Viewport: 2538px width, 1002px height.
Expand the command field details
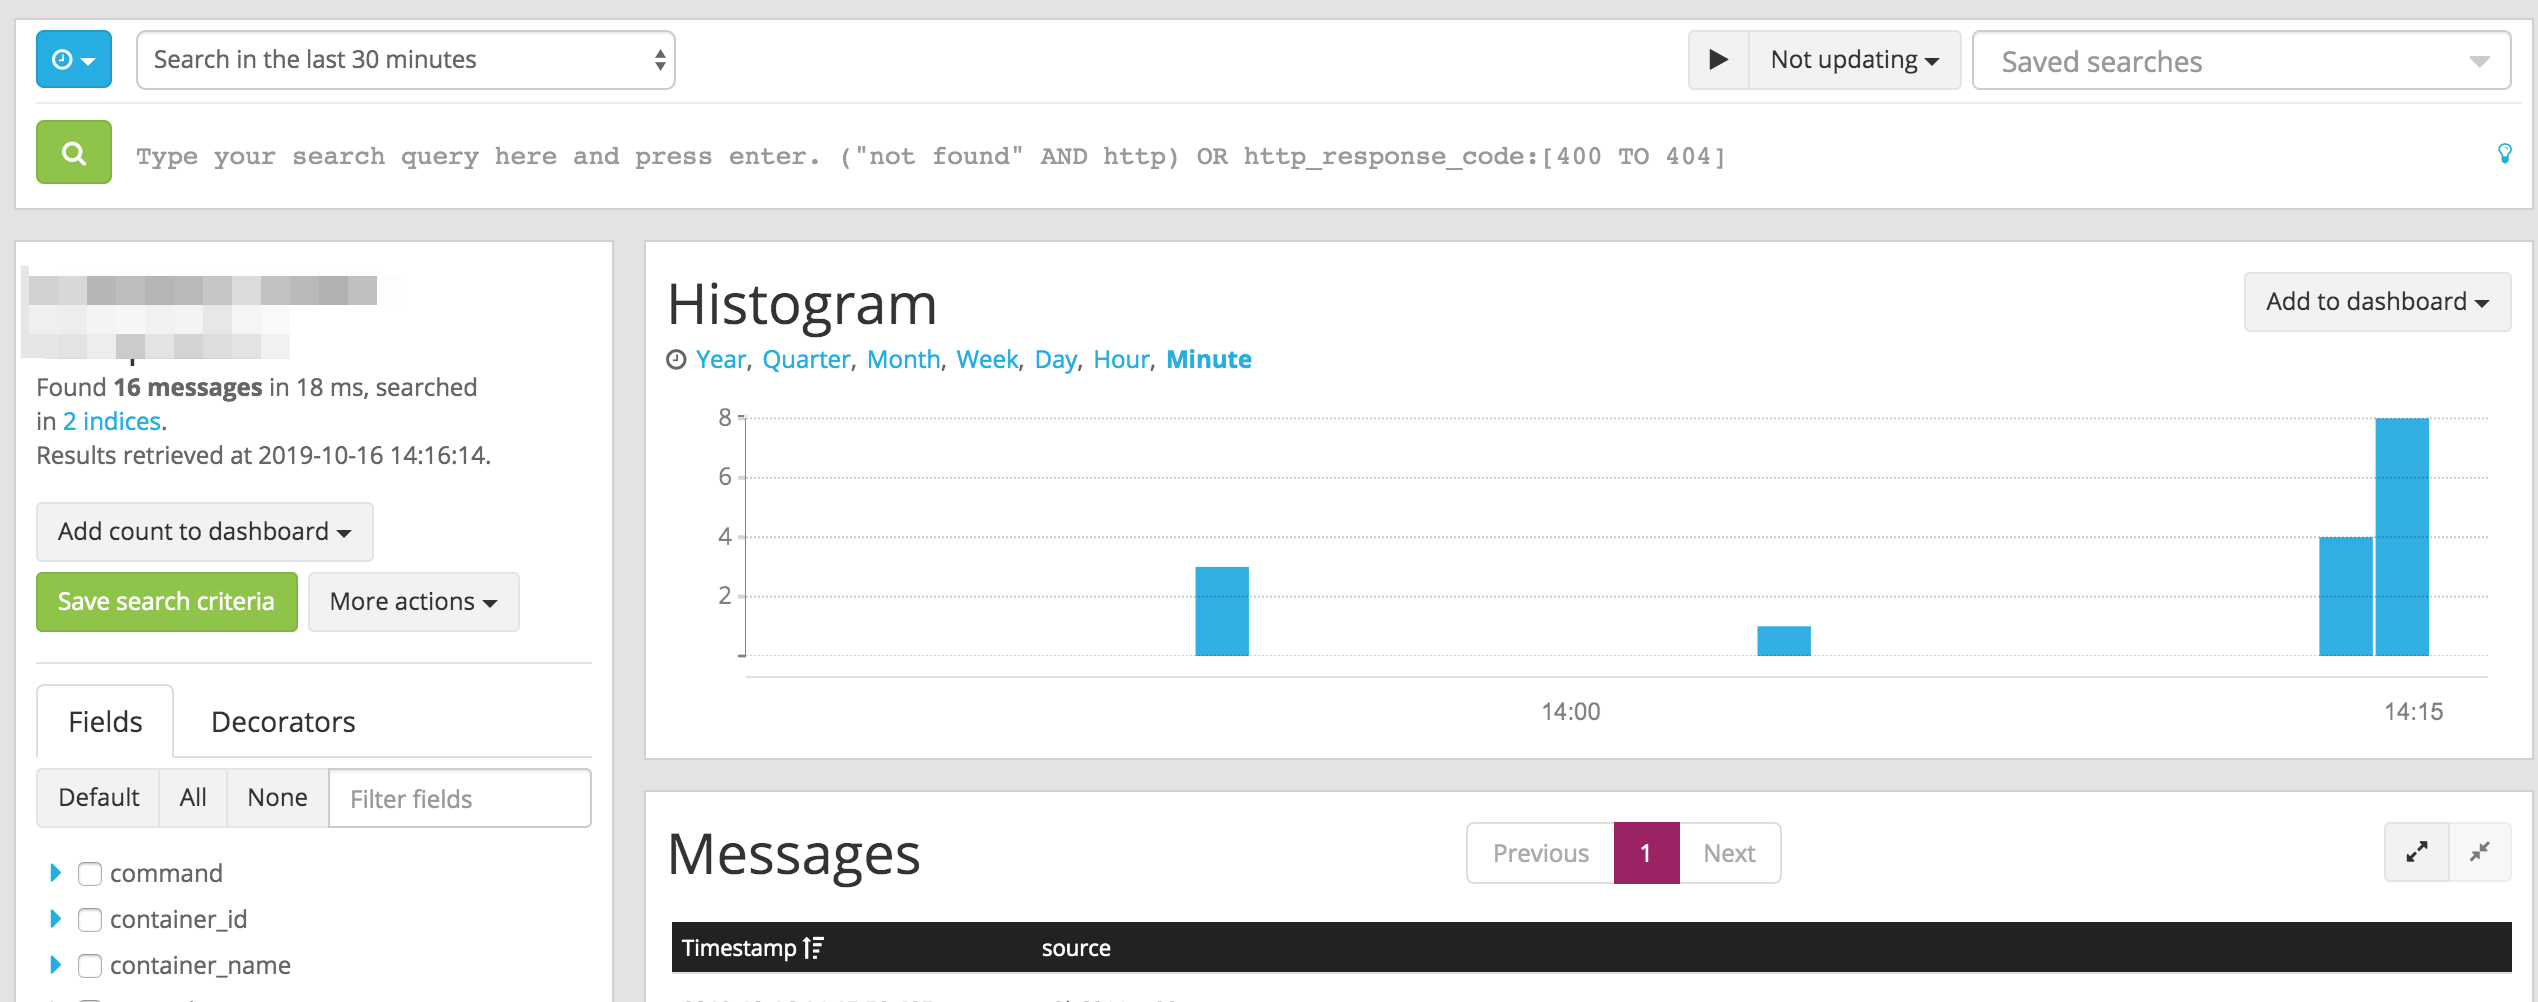(x=55, y=873)
